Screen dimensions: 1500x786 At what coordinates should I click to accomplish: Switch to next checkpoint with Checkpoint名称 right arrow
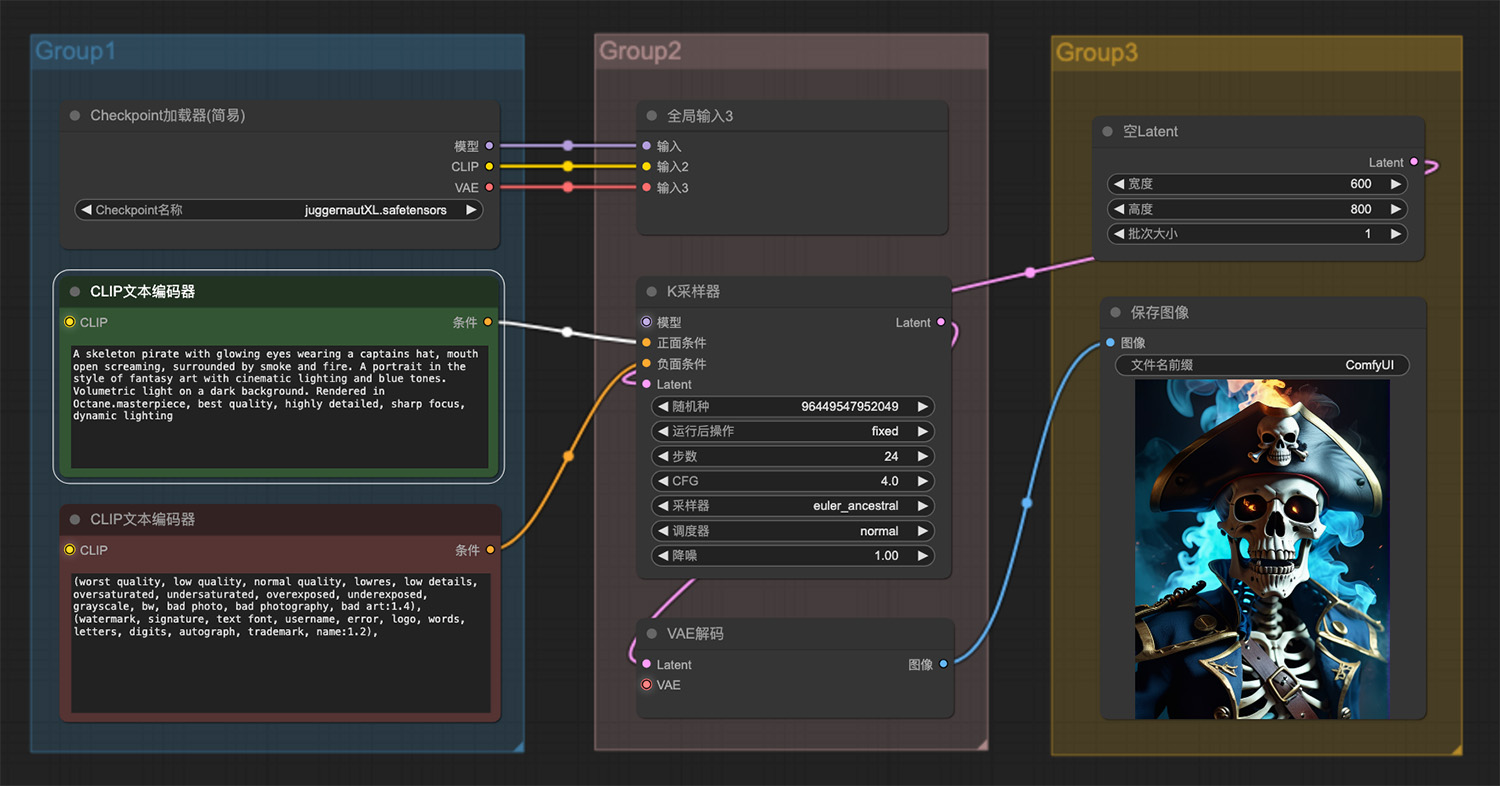470,210
